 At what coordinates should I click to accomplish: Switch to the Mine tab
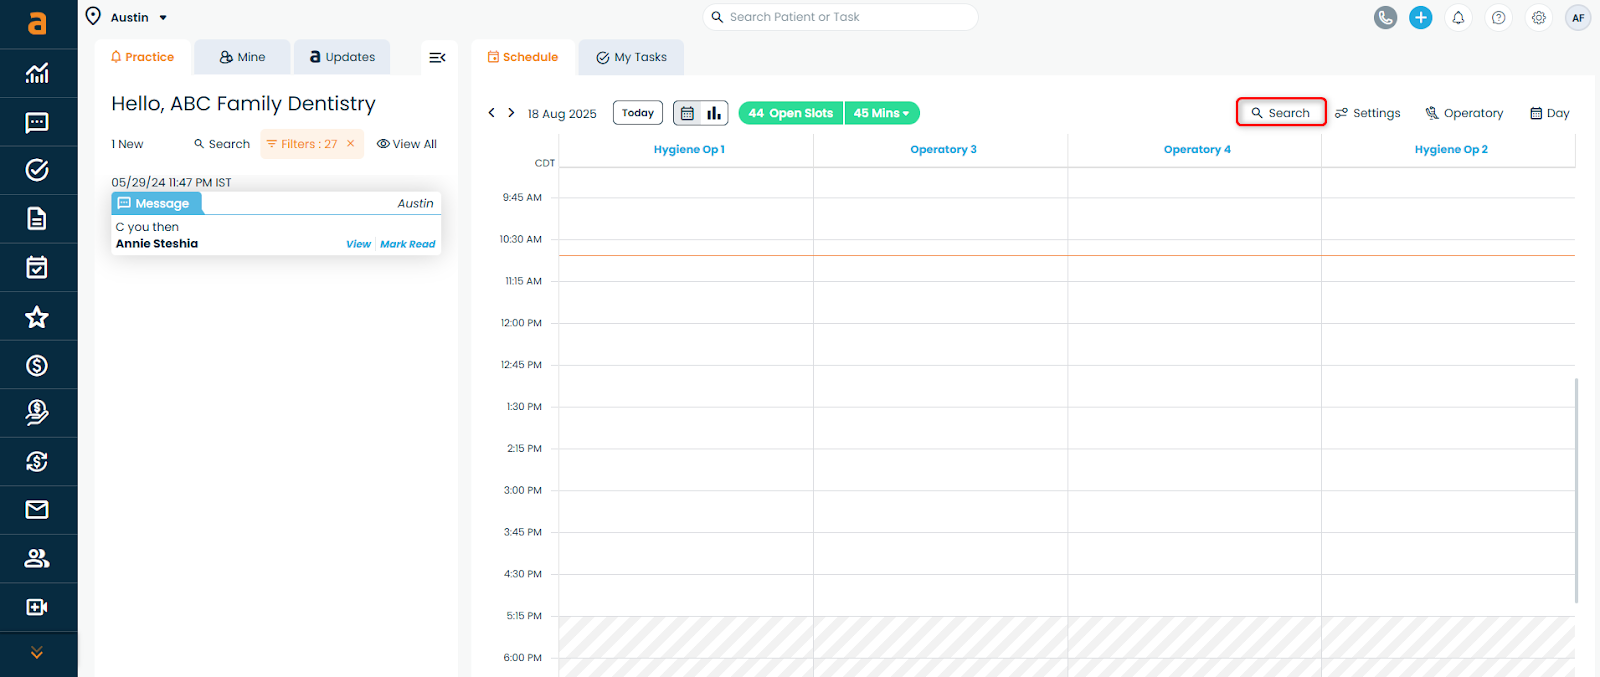coord(242,57)
